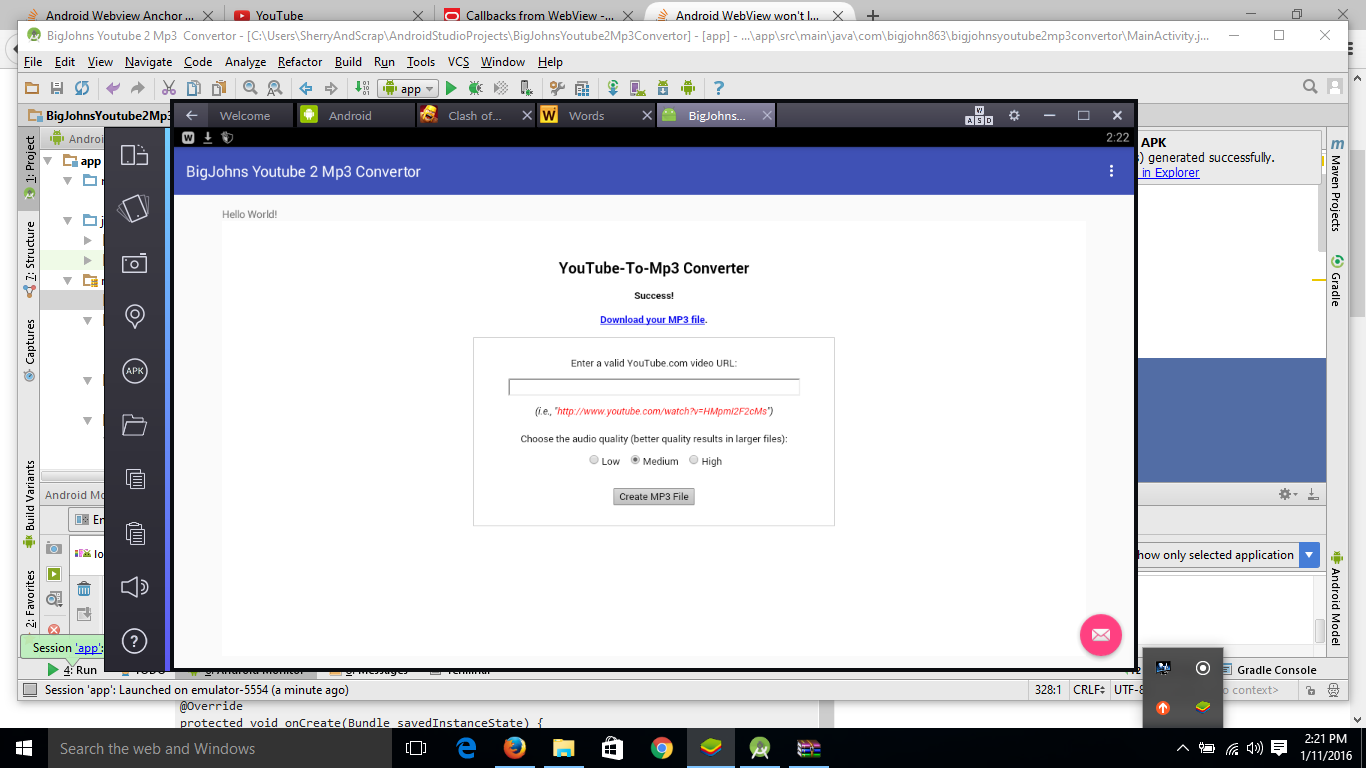The height and width of the screenshot is (768, 1366).
Task: Select the High audio quality radio button
Action: coord(694,460)
